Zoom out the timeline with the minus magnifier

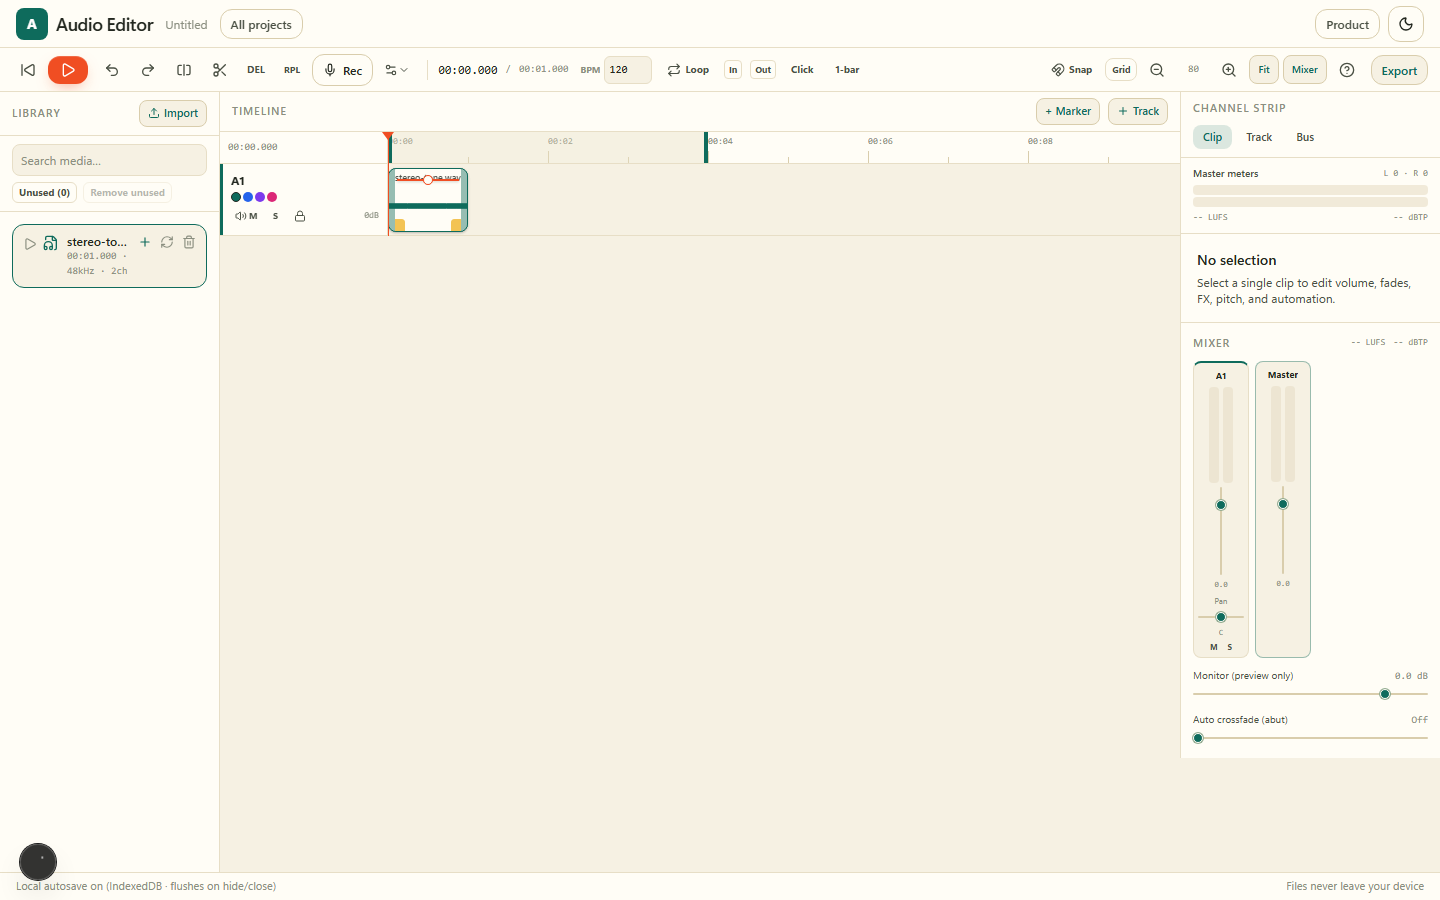[1157, 70]
